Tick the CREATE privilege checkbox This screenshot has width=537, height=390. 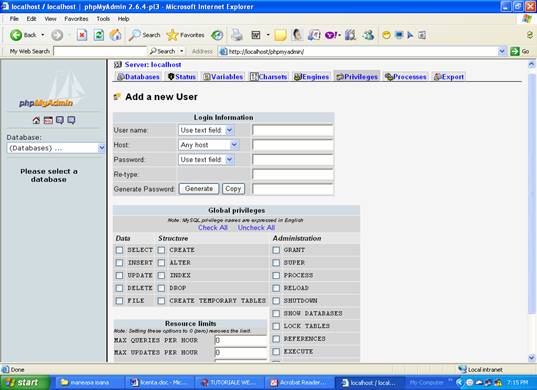click(161, 250)
